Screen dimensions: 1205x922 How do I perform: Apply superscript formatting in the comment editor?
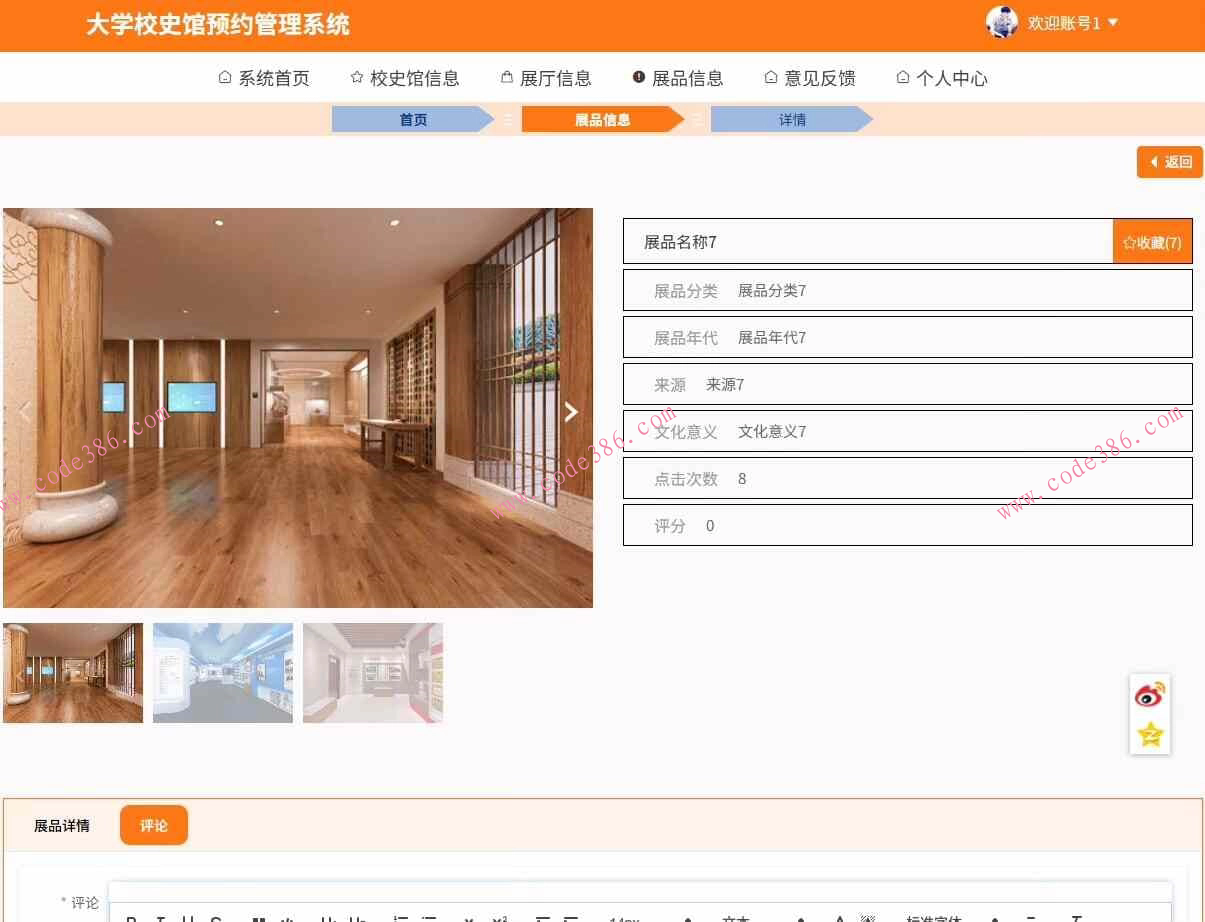point(499,918)
